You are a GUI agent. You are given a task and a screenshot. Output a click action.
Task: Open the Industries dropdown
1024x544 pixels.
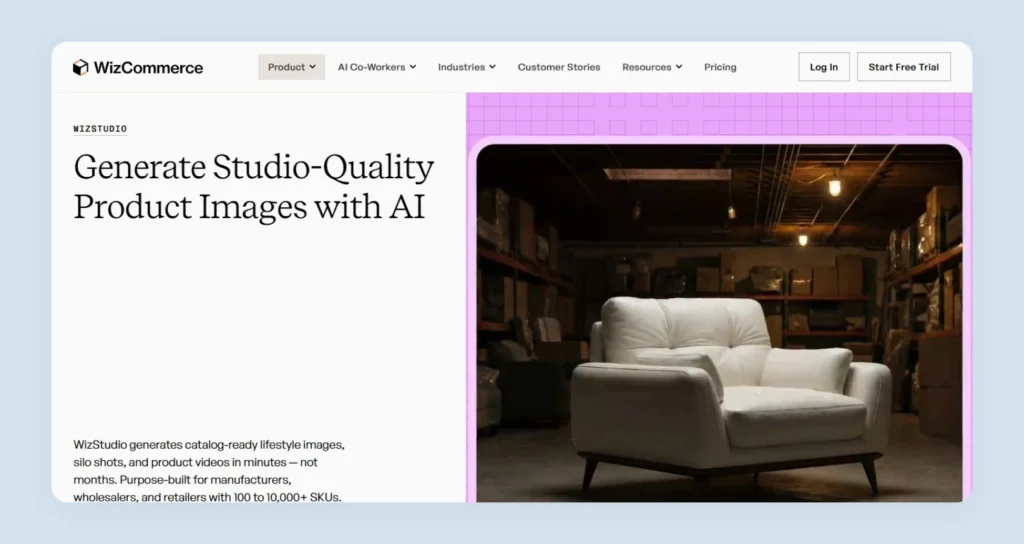coord(466,67)
